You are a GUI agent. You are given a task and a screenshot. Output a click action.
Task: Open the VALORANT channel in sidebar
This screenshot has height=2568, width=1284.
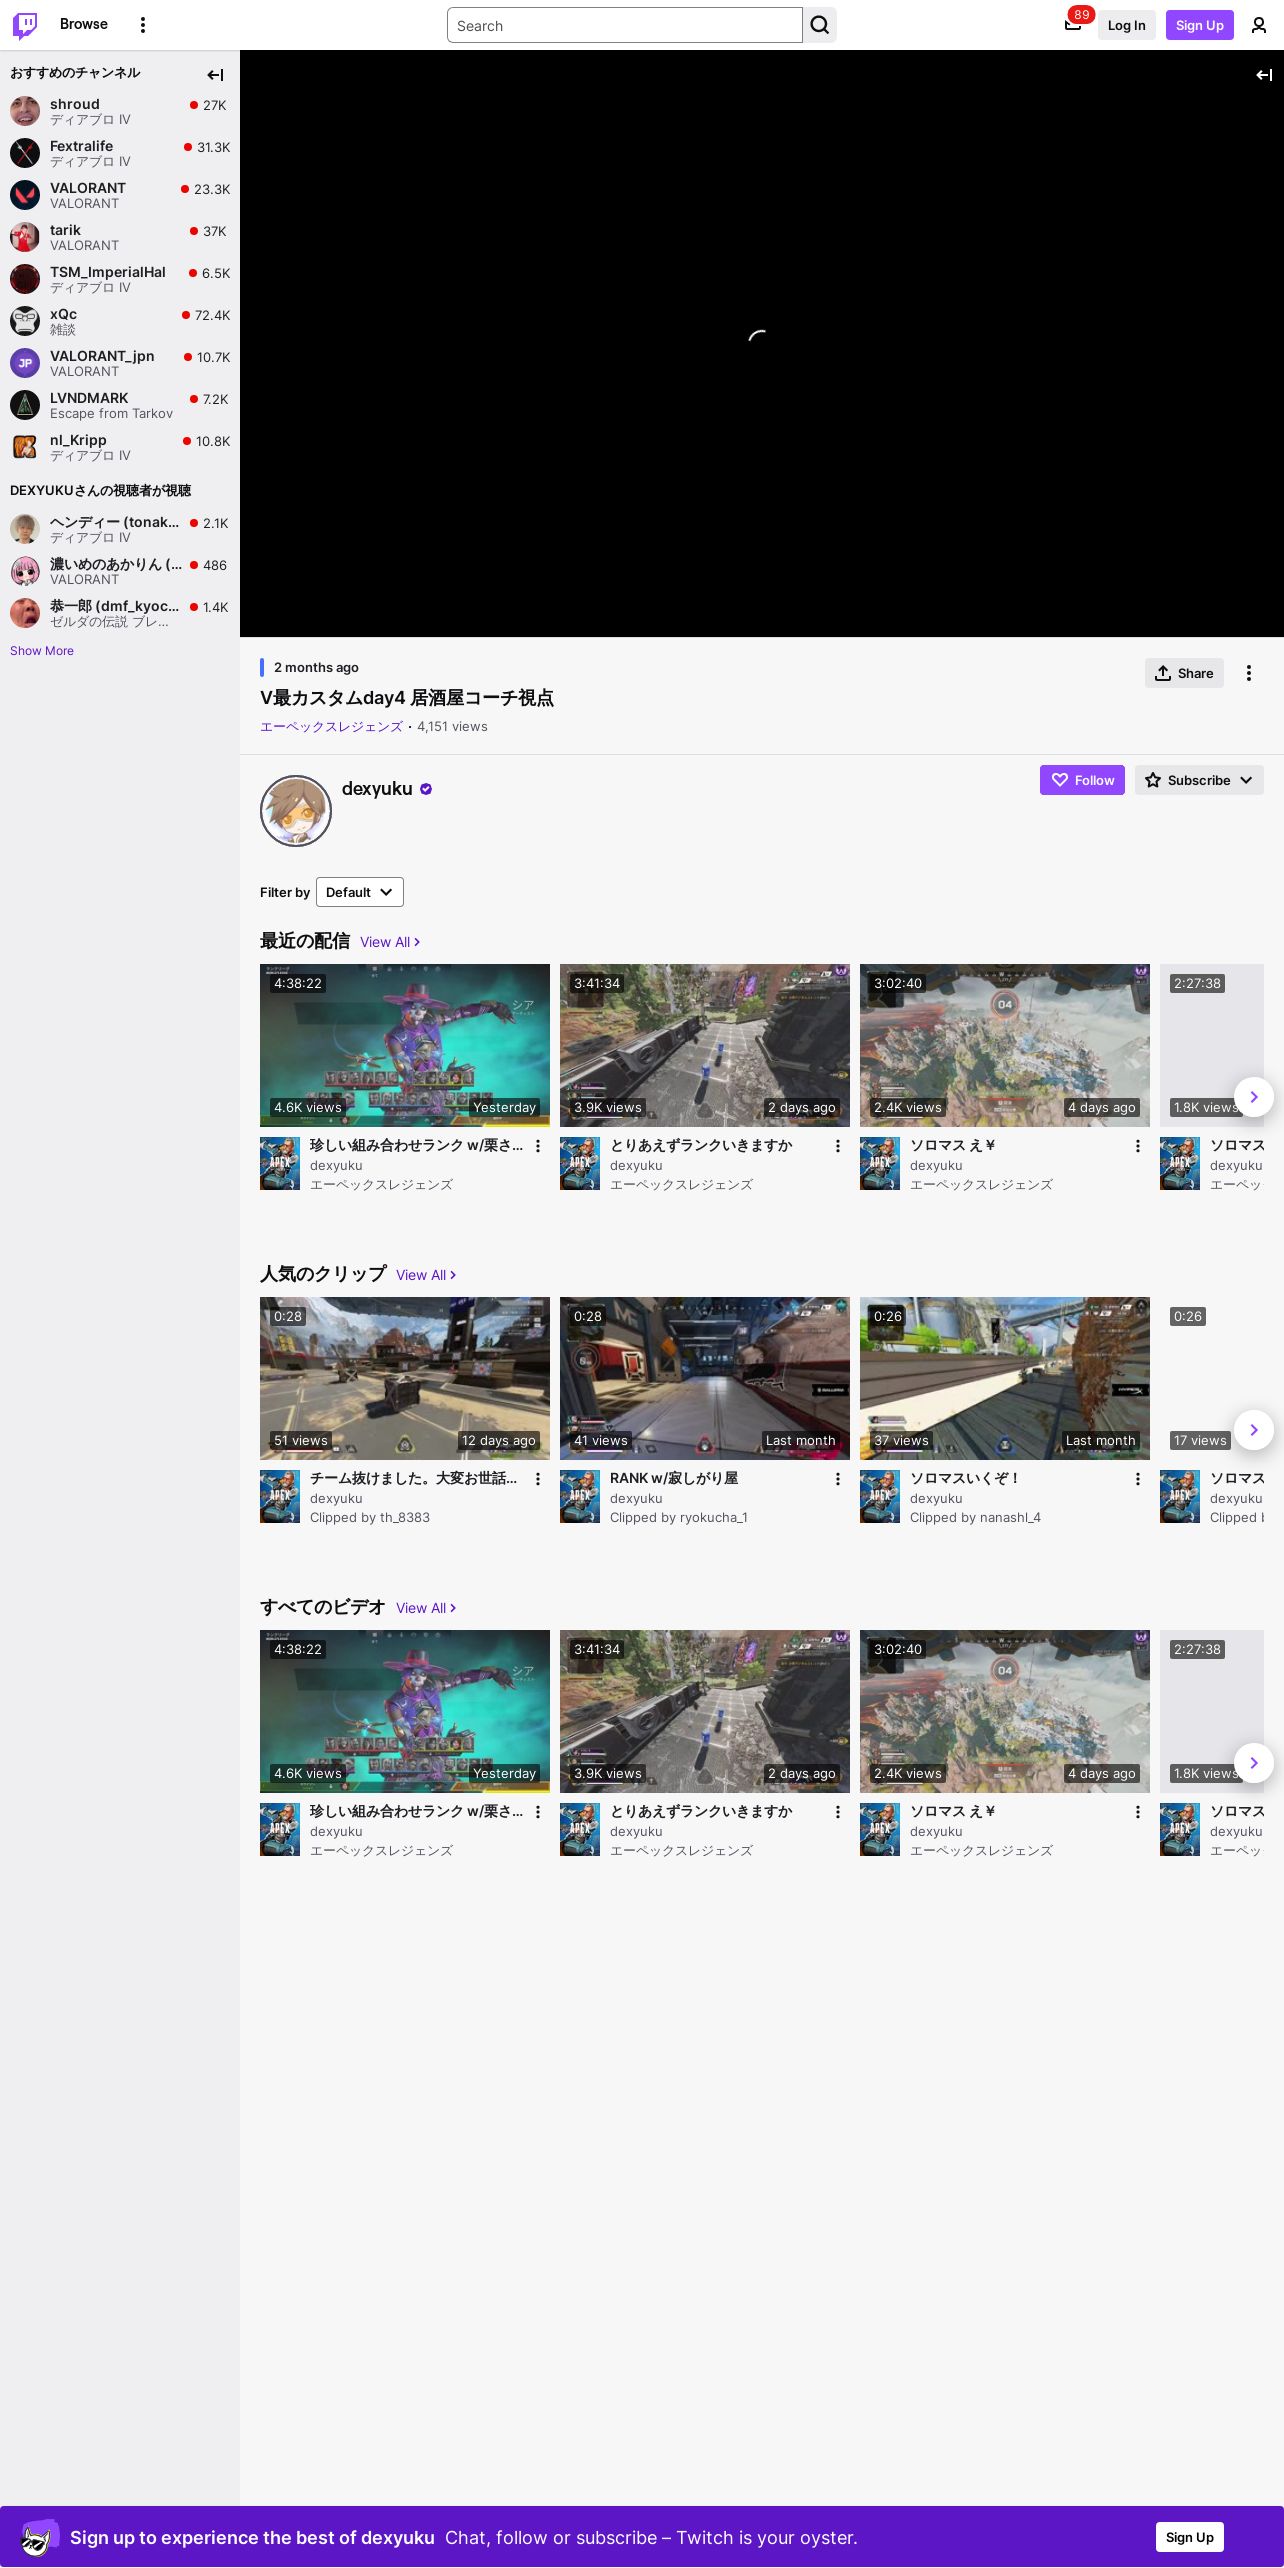point(120,195)
